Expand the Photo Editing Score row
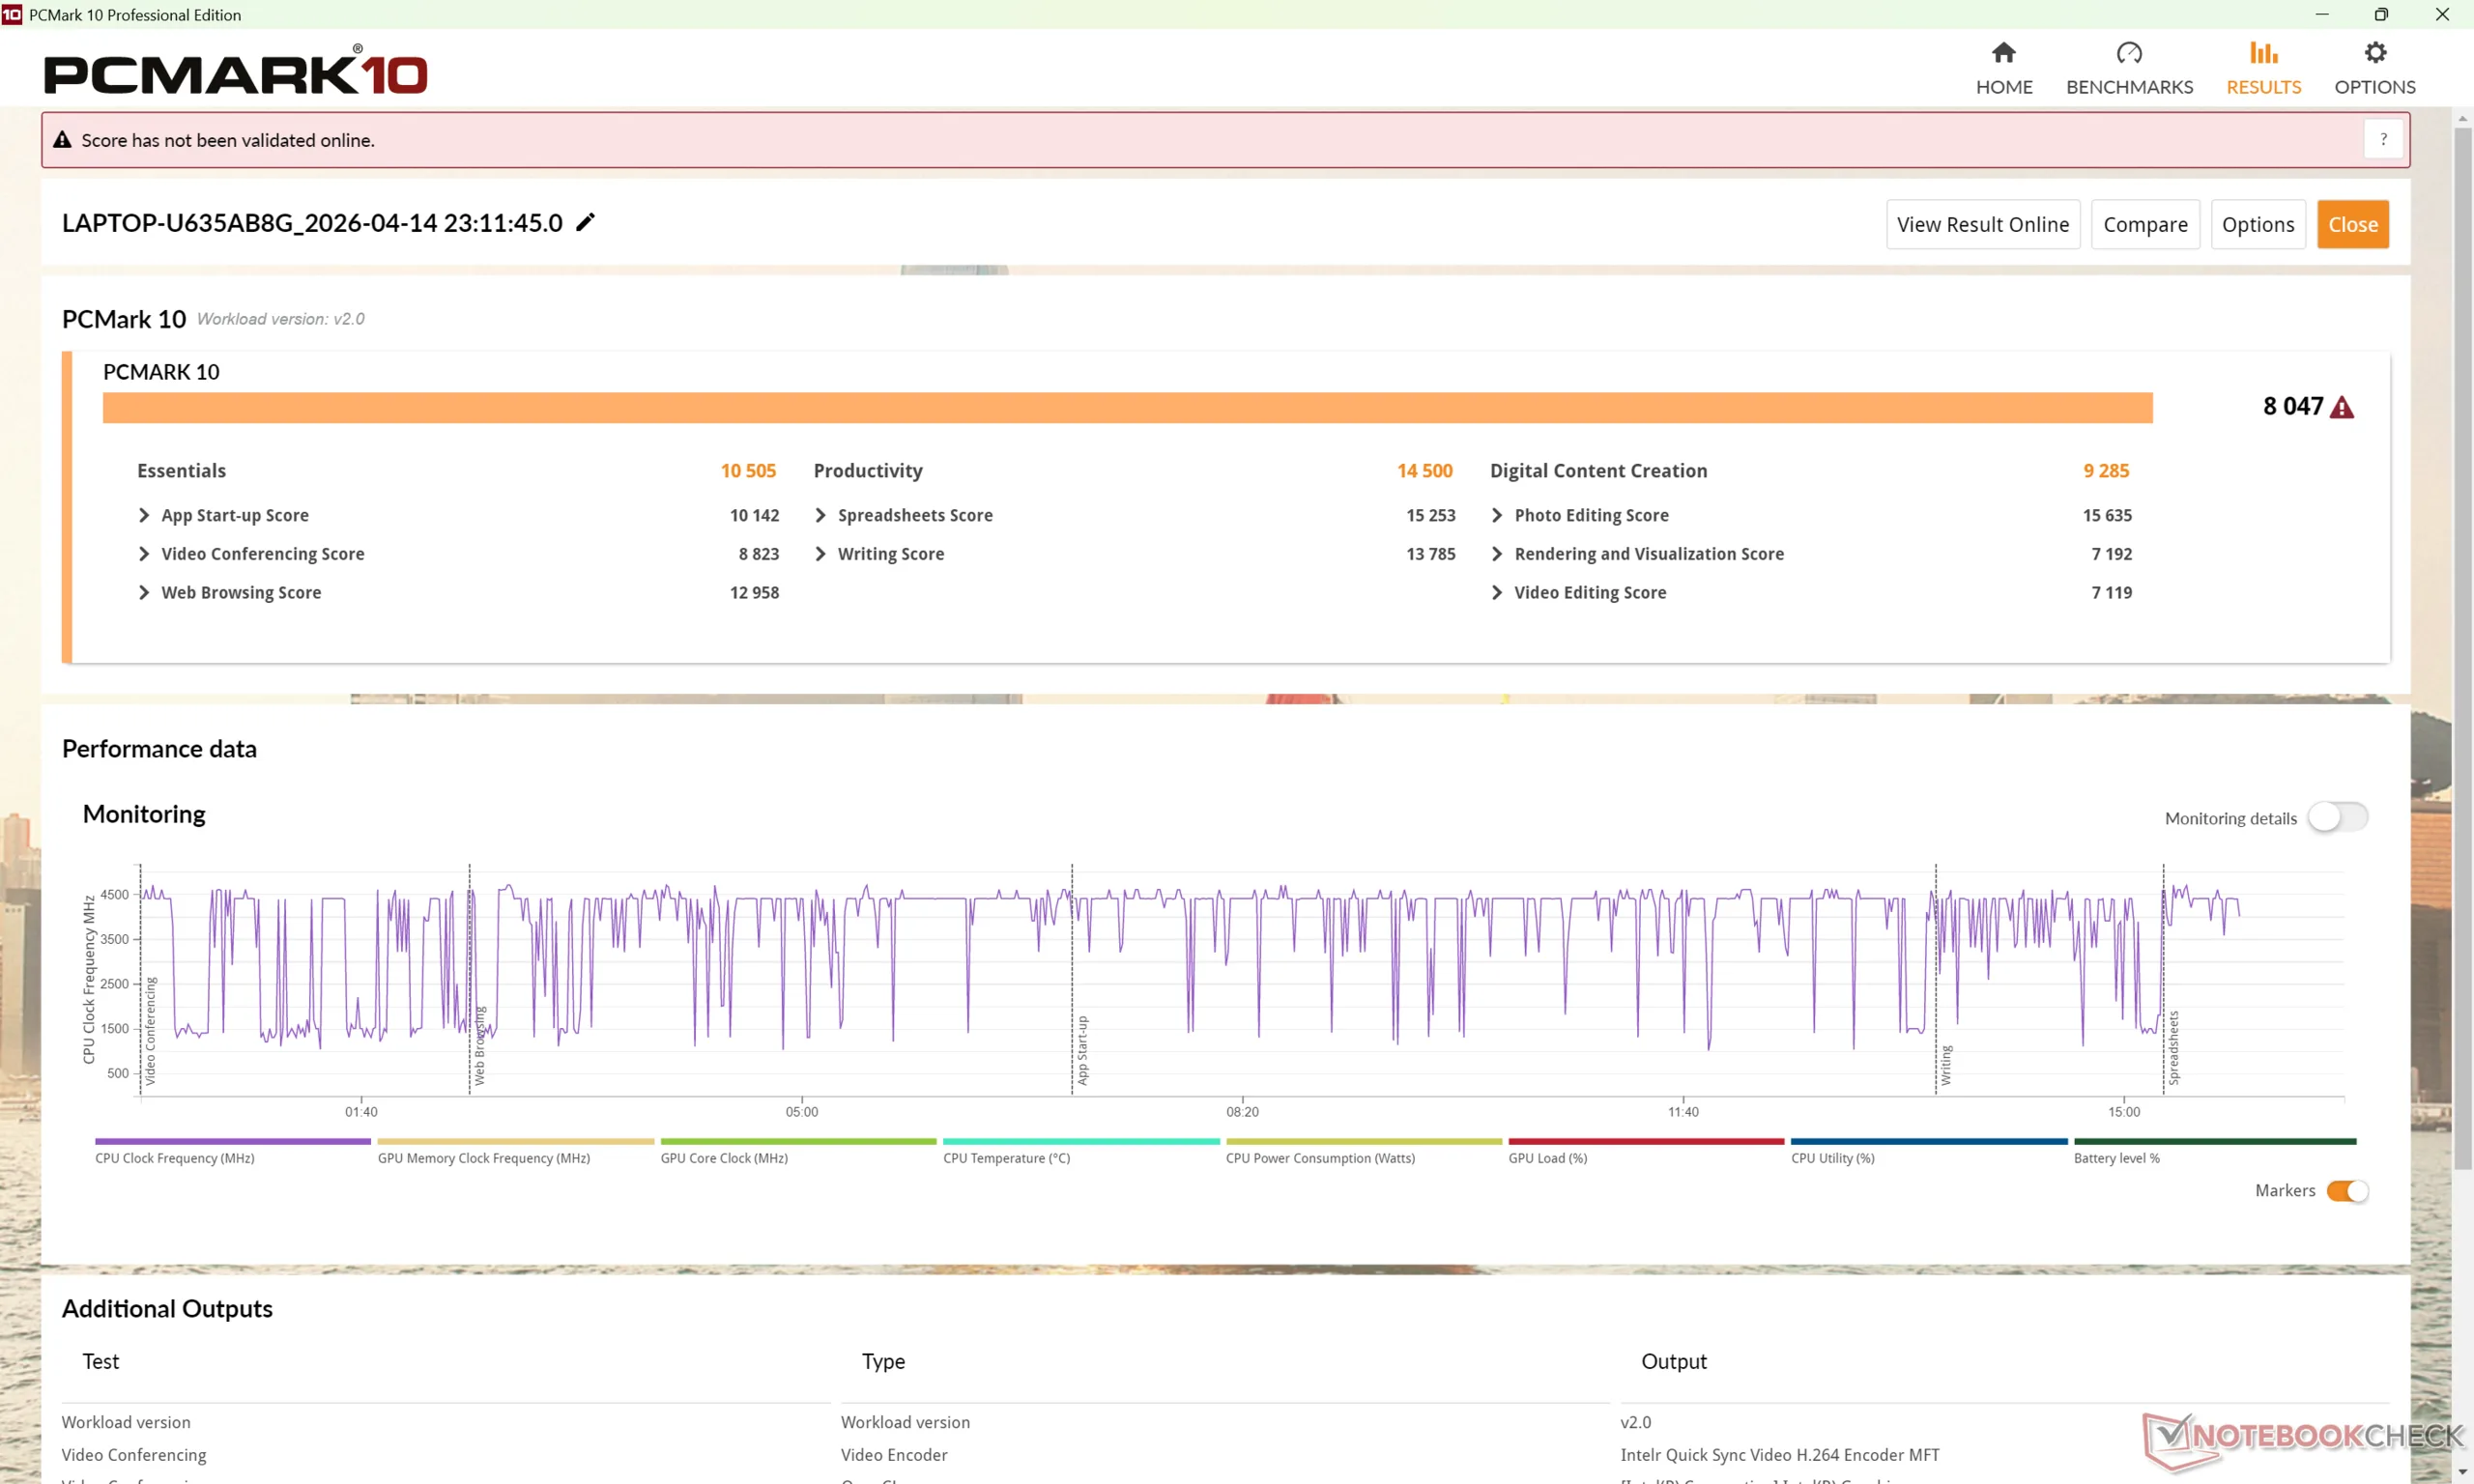The width and height of the screenshot is (2474, 1484). (1497, 515)
